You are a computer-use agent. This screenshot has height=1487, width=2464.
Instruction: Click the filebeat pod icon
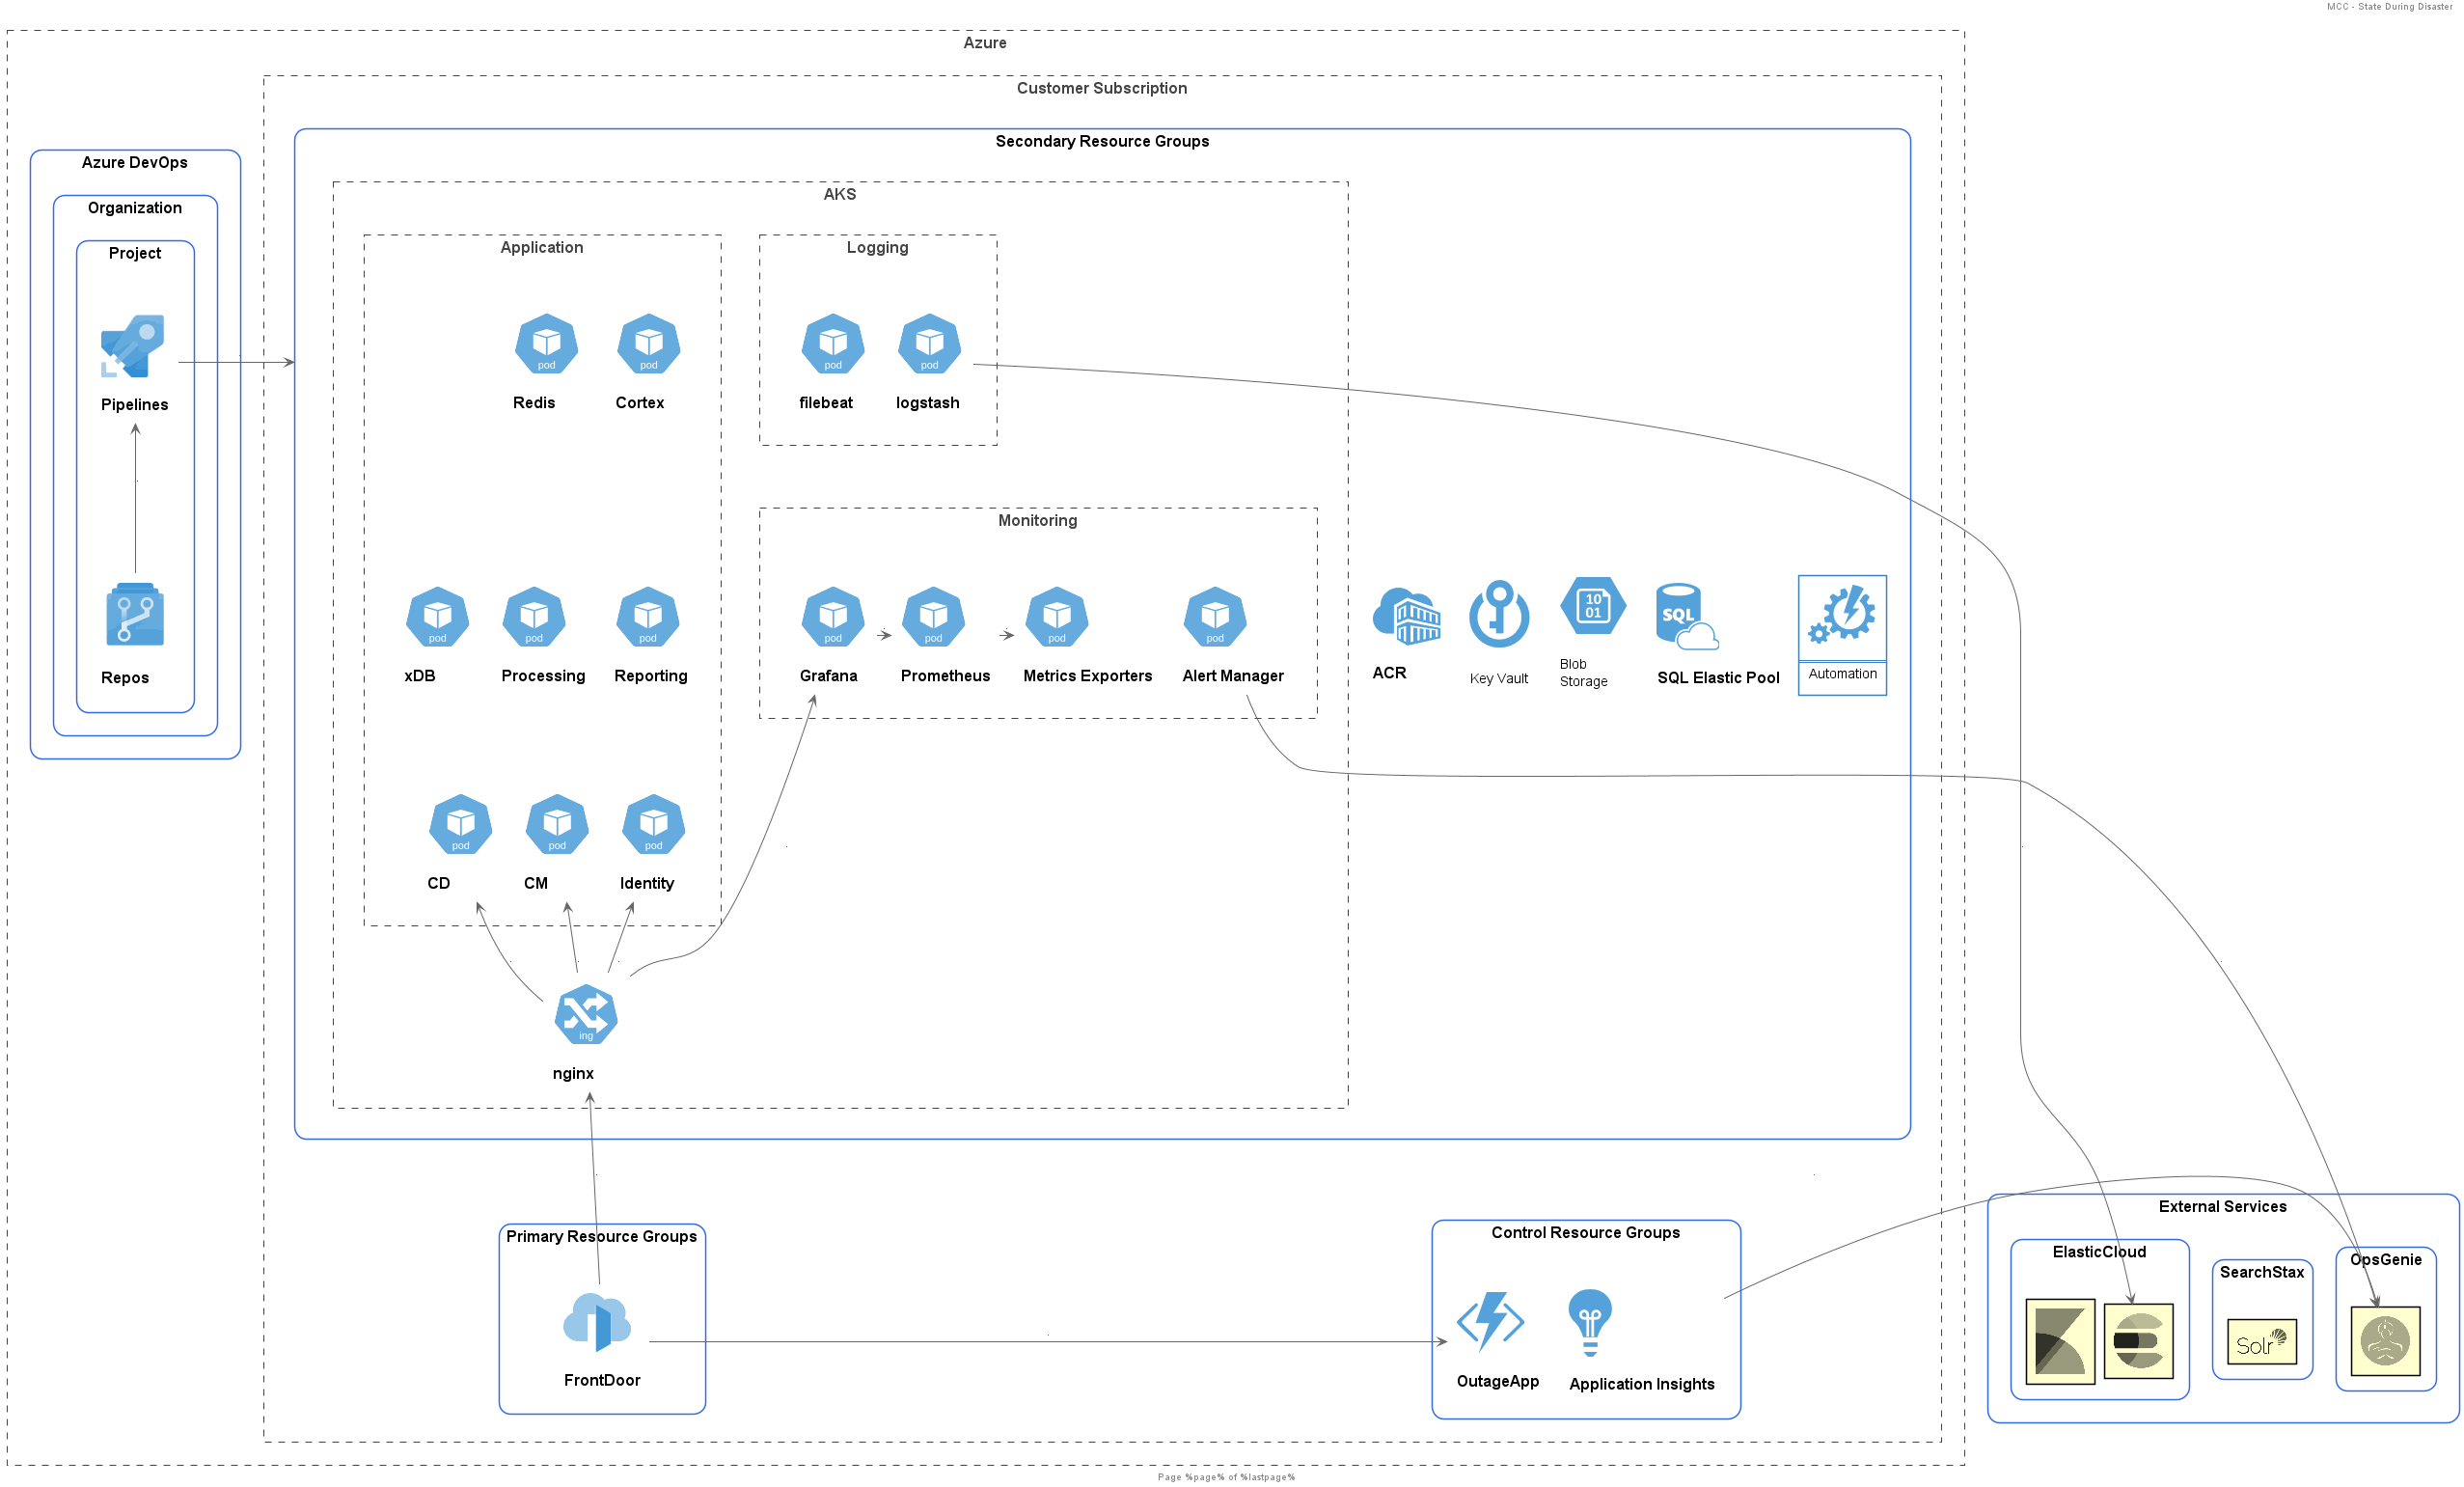click(x=833, y=344)
